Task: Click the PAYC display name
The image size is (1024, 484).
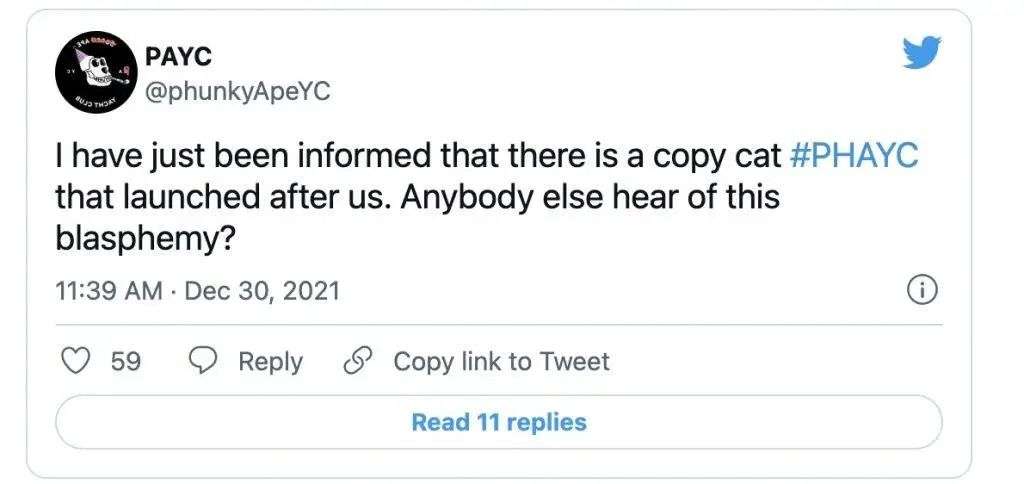Action: pos(178,57)
